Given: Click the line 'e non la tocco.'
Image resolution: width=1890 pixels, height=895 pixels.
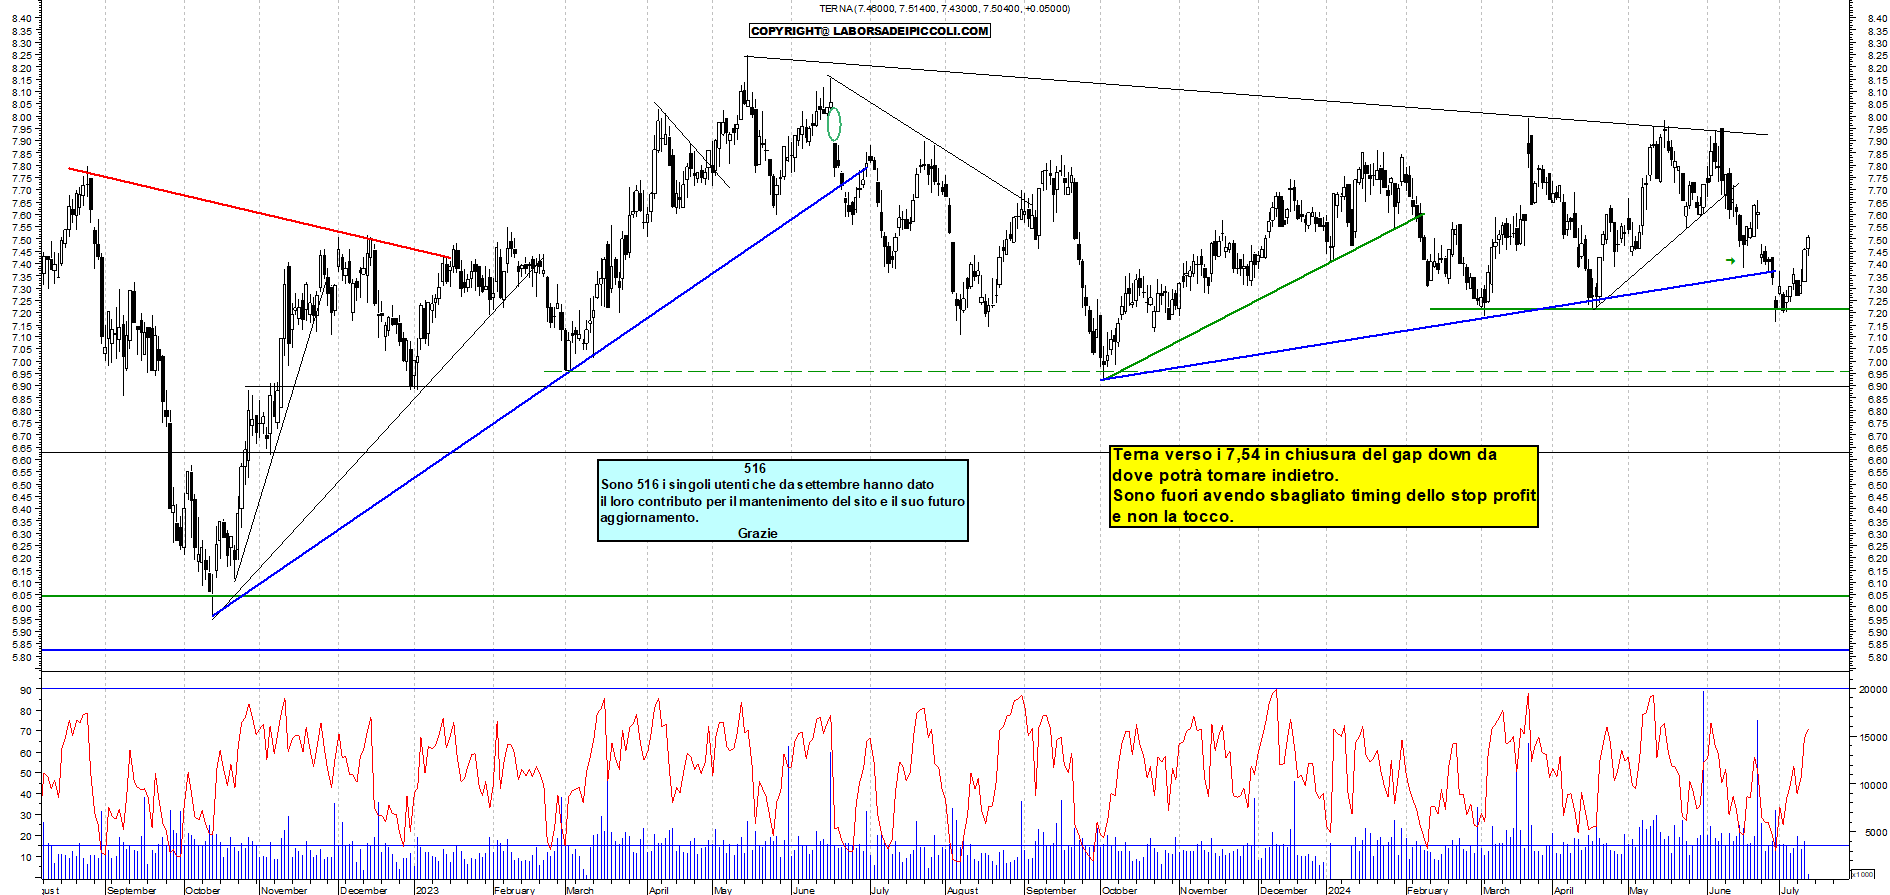Looking at the screenshot, I should (1173, 517).
